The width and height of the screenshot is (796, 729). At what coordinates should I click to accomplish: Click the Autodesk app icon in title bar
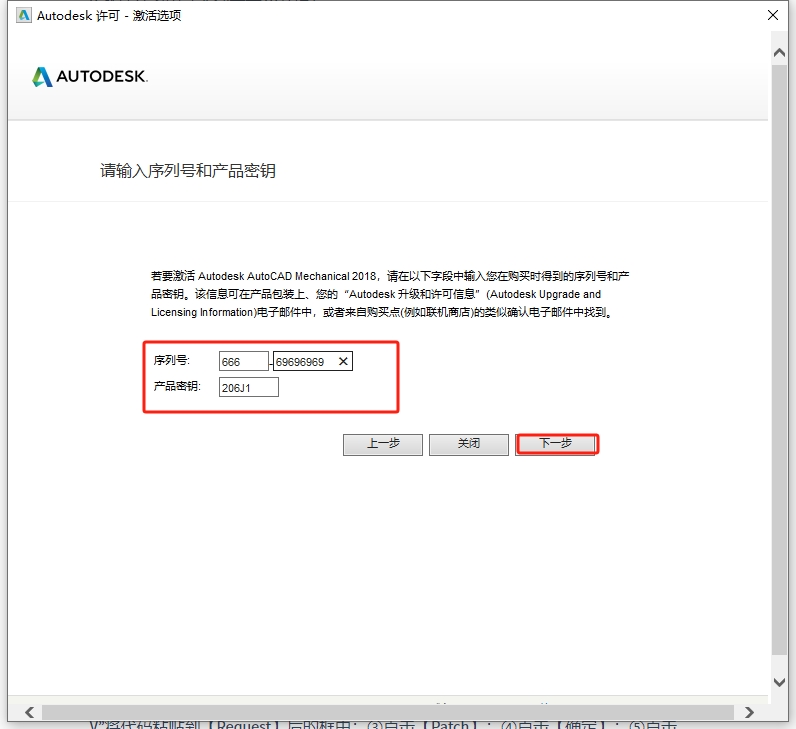(23, 15)
